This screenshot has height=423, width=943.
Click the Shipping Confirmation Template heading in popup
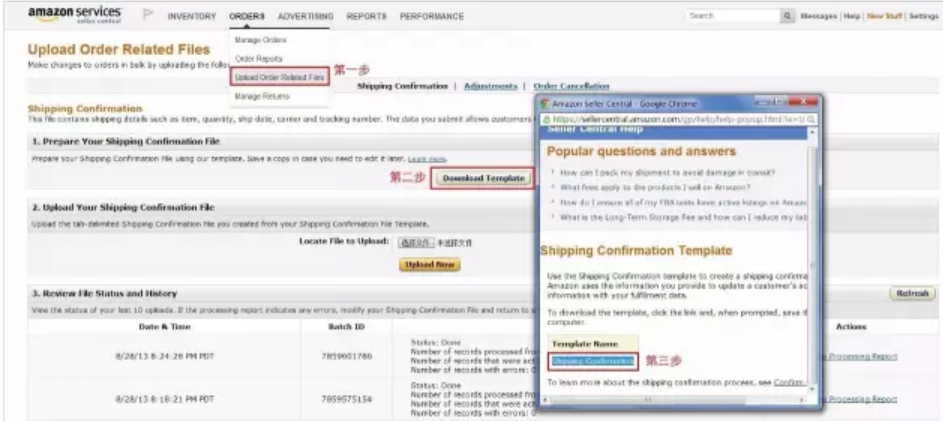click(636, 250)
